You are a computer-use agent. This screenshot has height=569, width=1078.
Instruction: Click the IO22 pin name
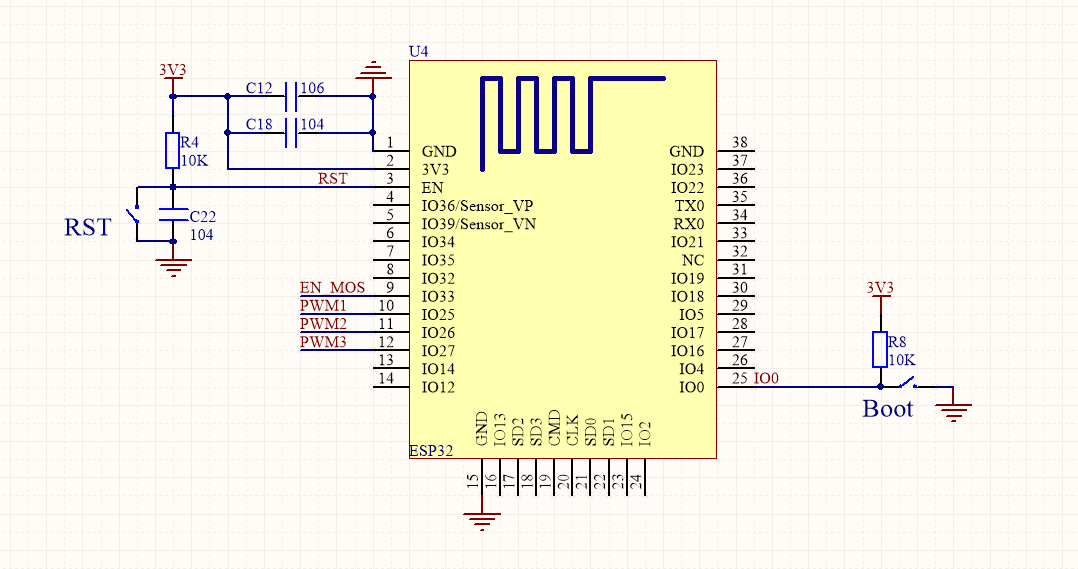[x=688, y=188]
